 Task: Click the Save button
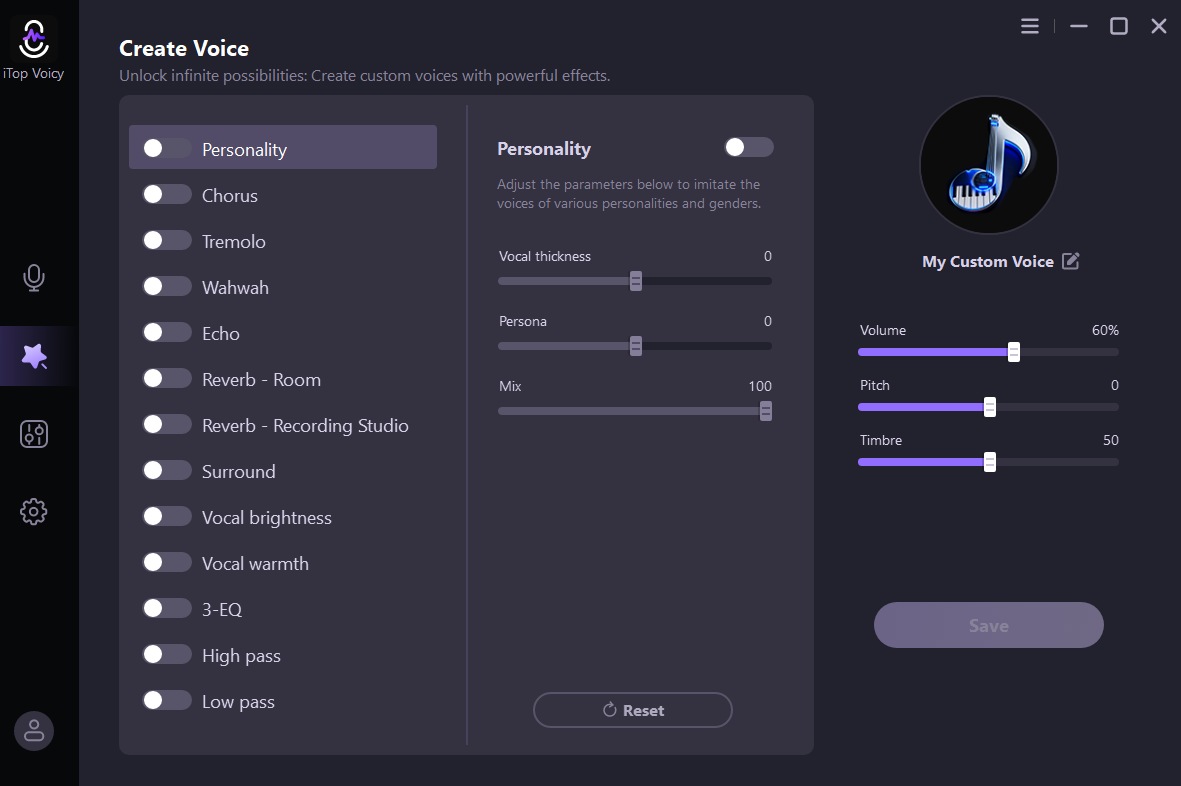[988, 624]
